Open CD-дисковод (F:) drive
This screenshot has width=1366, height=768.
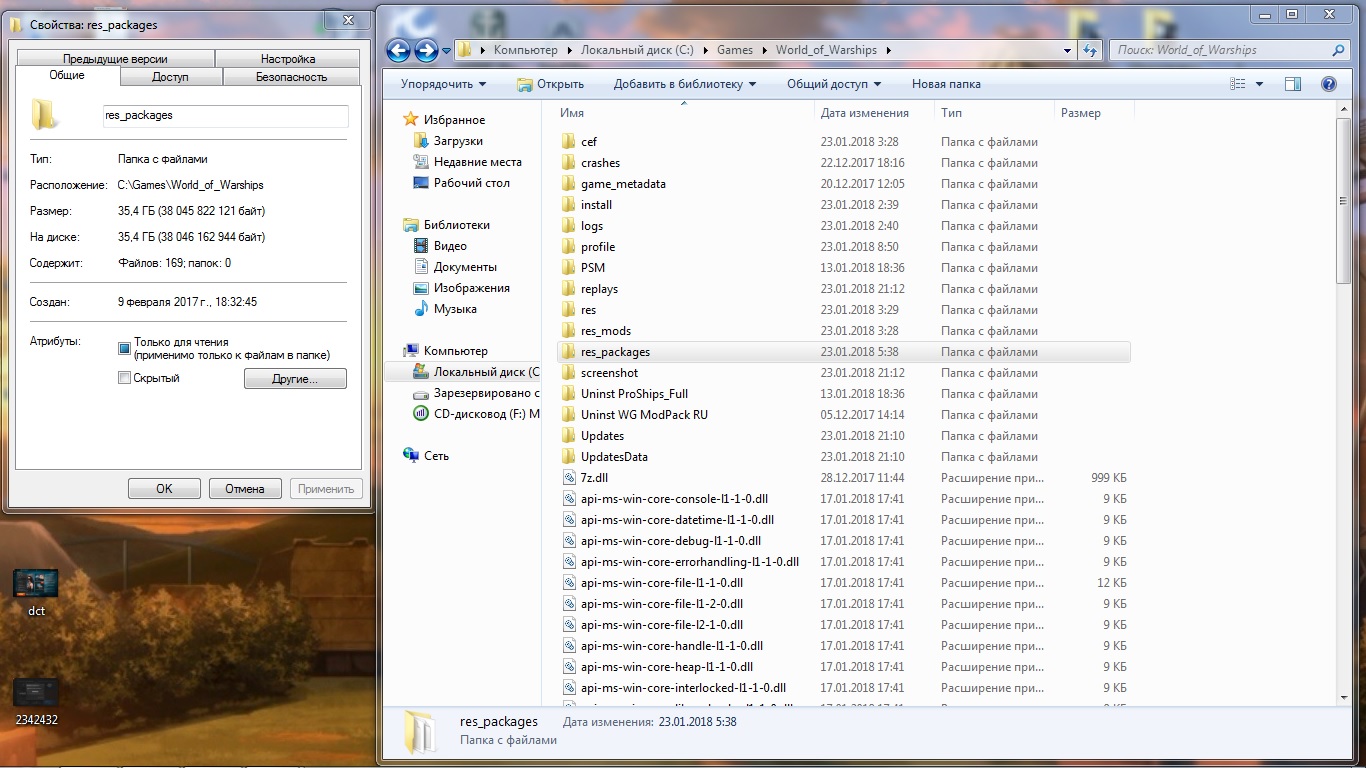476,414
